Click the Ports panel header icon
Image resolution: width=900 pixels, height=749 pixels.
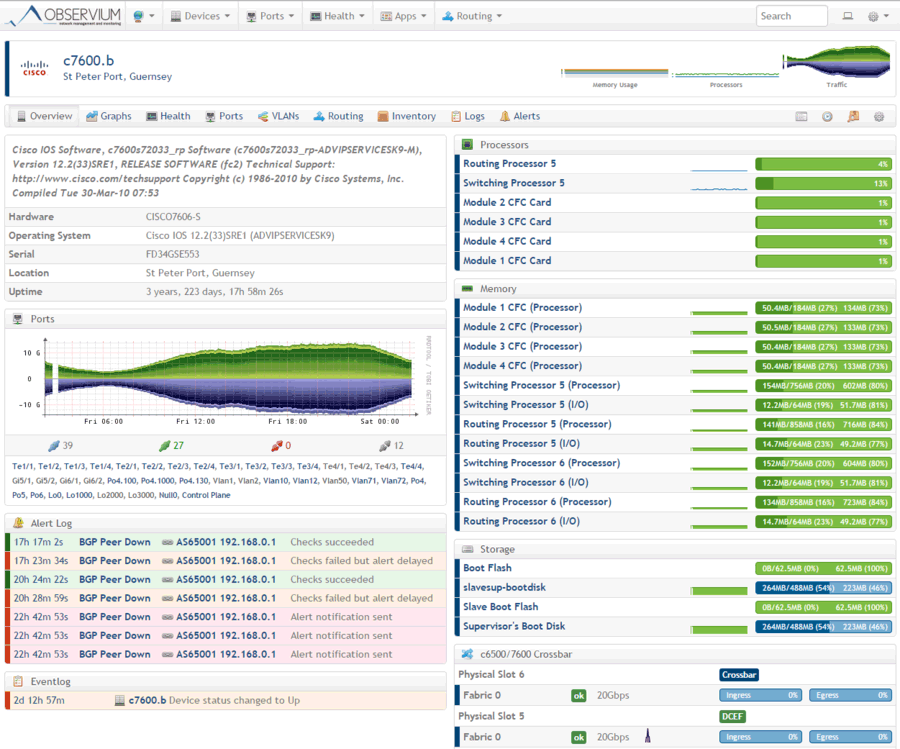pyautogui.click(x=18, y=319)
